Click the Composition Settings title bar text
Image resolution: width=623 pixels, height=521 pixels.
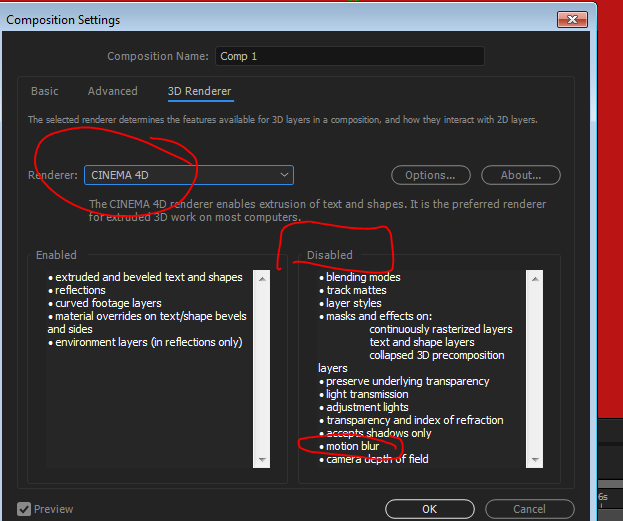63,20
